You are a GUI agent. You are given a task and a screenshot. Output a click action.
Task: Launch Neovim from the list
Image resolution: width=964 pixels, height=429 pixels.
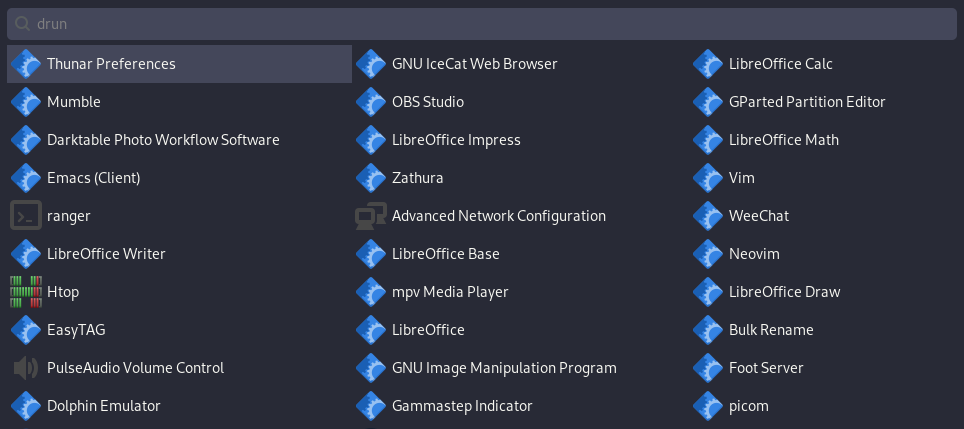[x=823, y=254]
